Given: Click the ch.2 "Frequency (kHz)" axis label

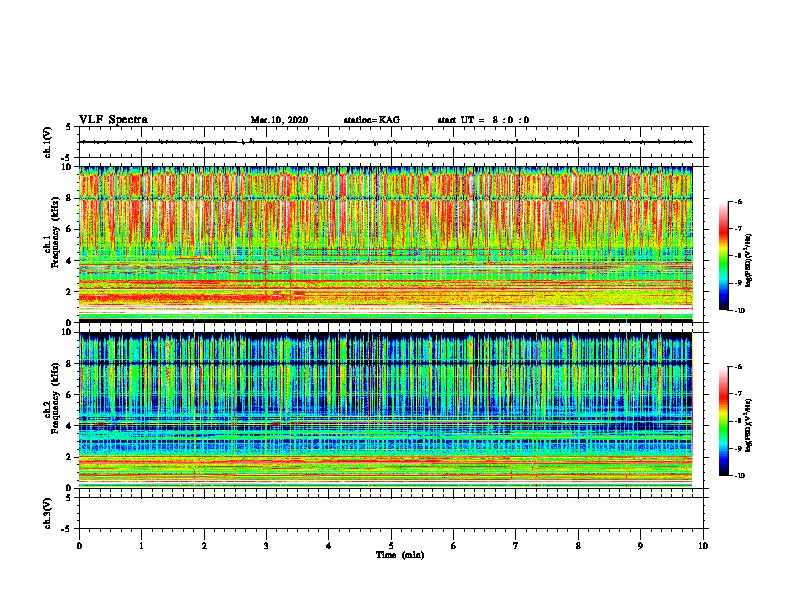Looking at the screenshot, I should click(55, 398).
